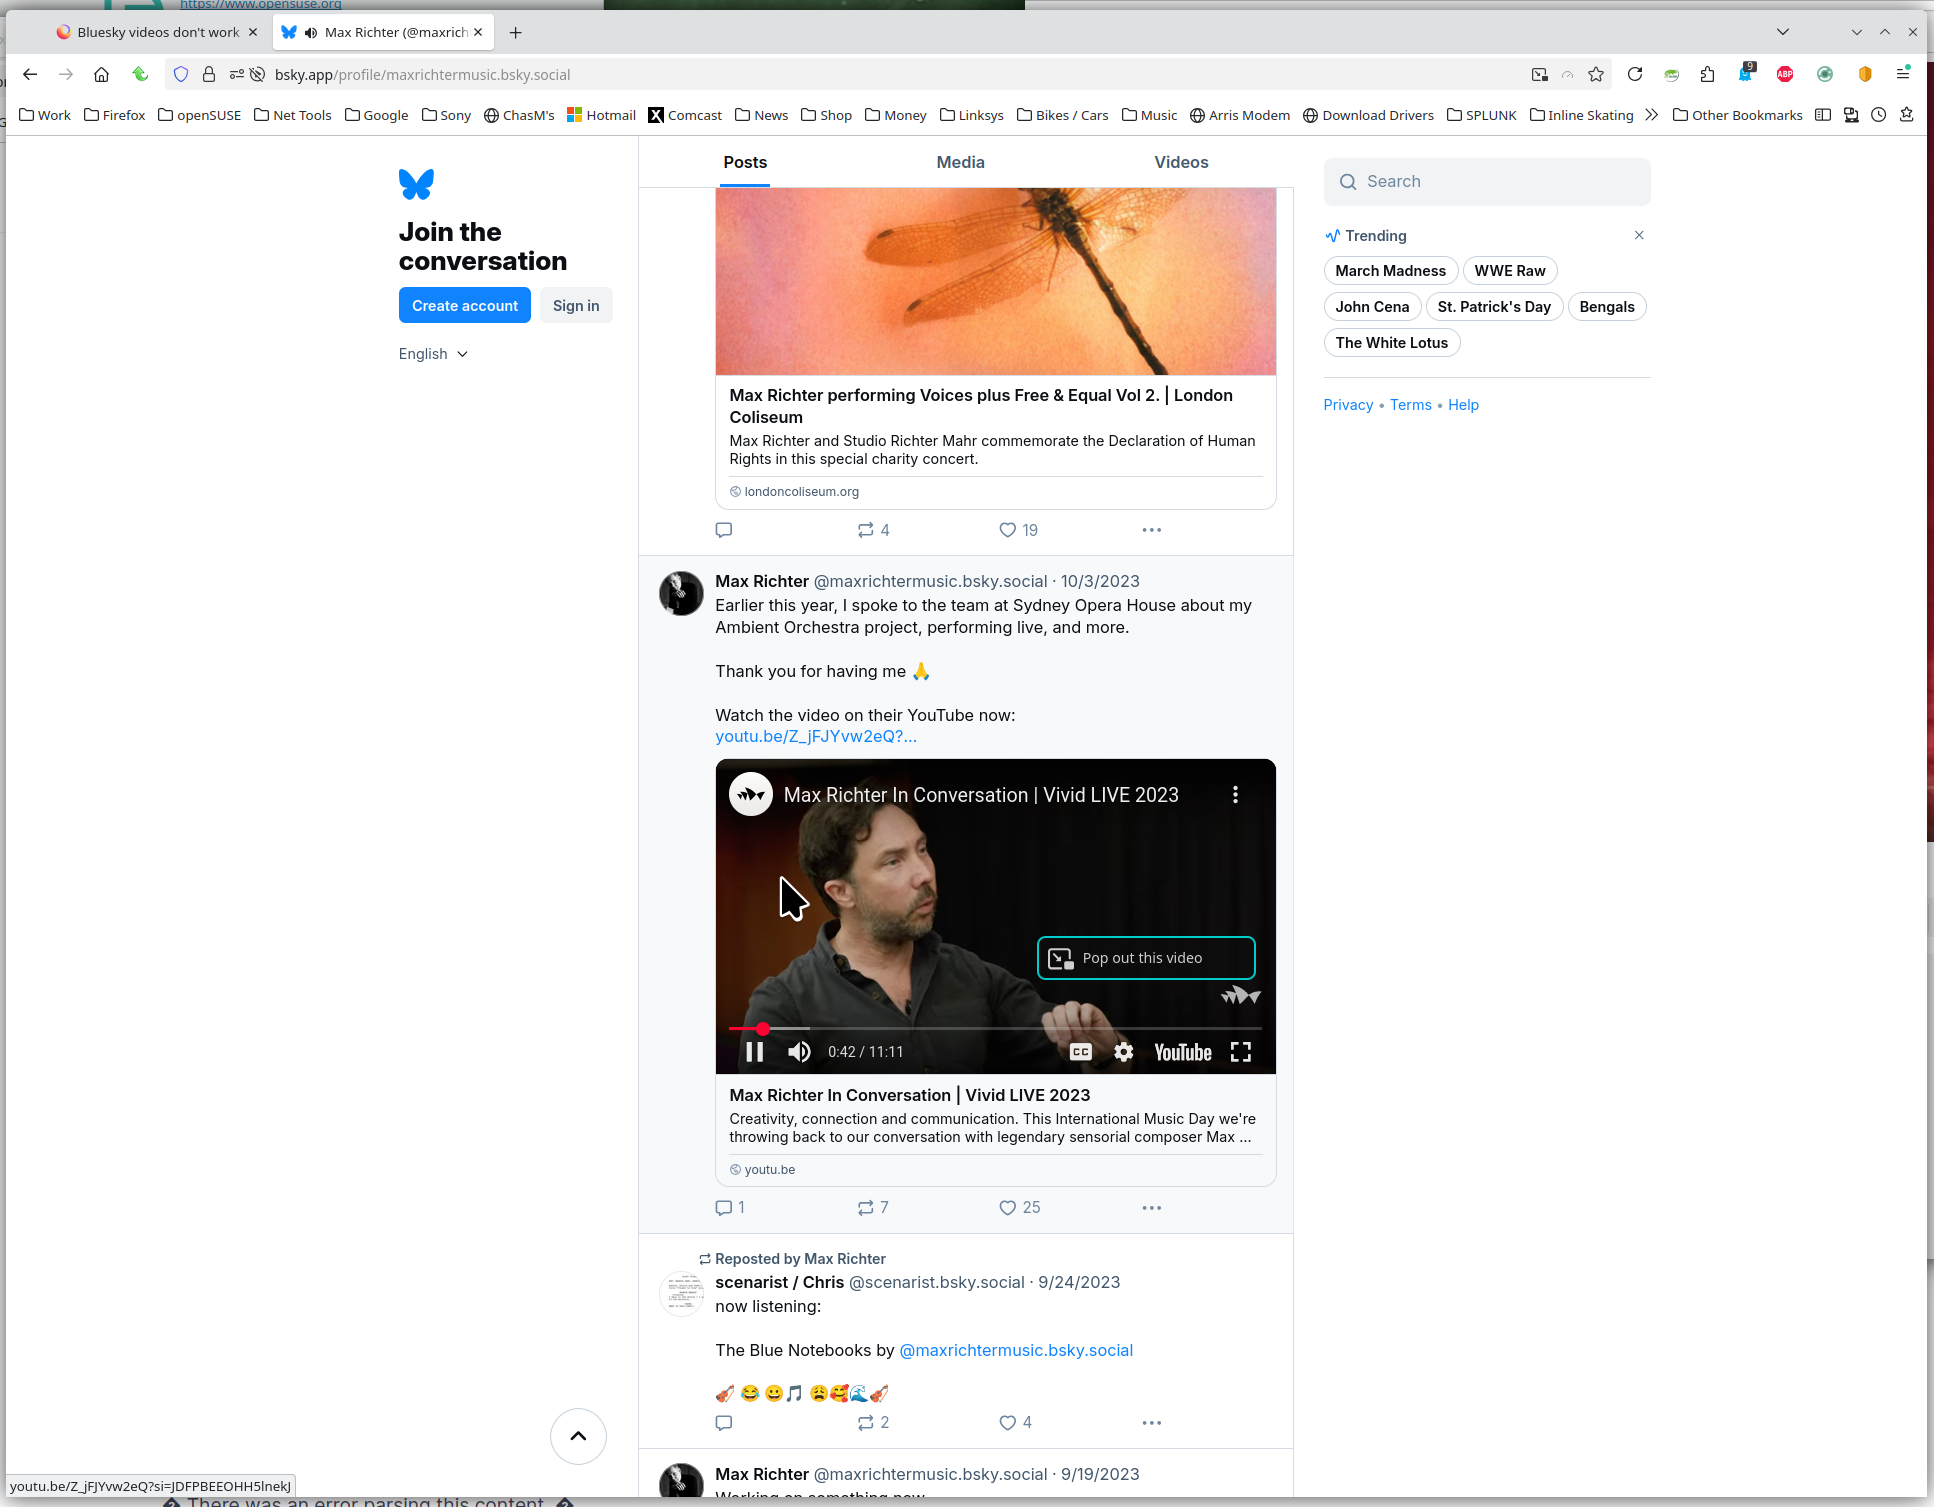Image resolution: width=1934 pixels, height=1507 pixels.
Task: Open the Other Bookmarks folder
Action: click(x=1737, y=115)
